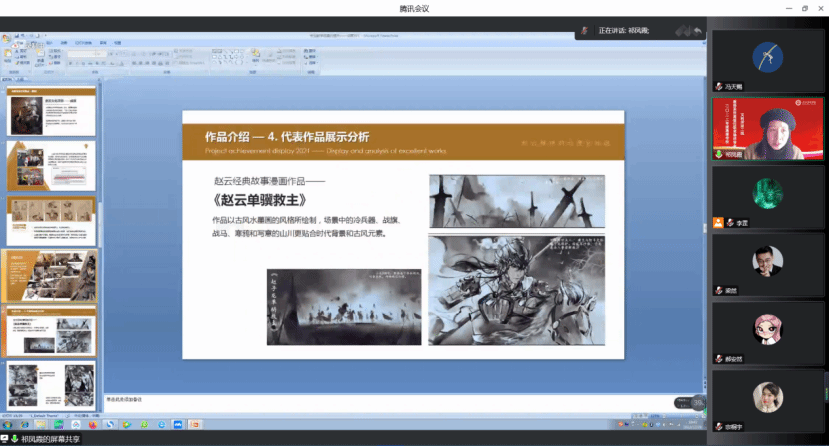Open the font color dropdown in font group

(x=122, y=63)
